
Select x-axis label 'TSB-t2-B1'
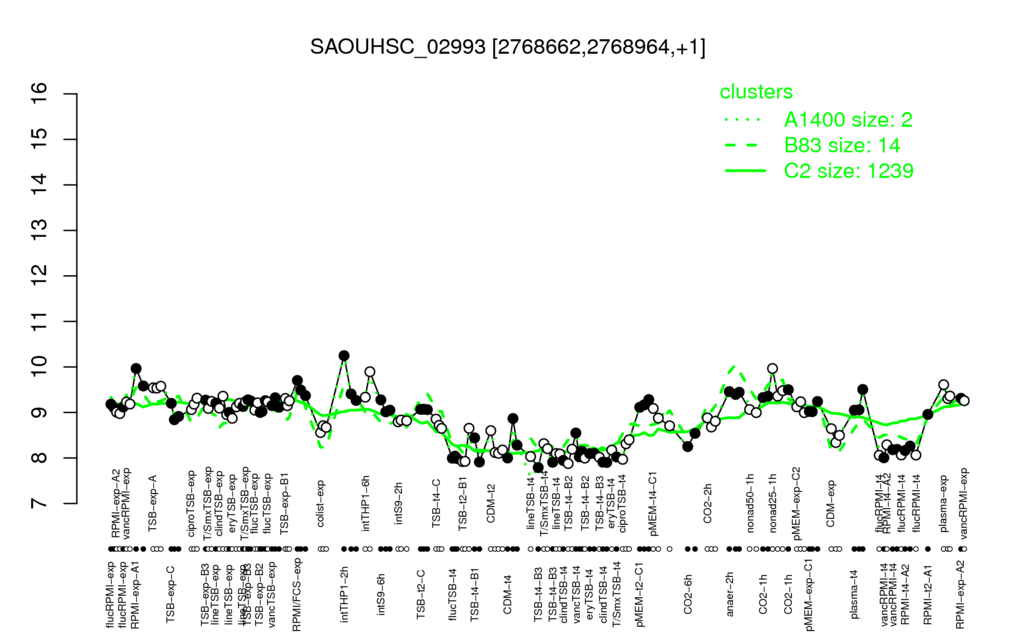[462, 502]
